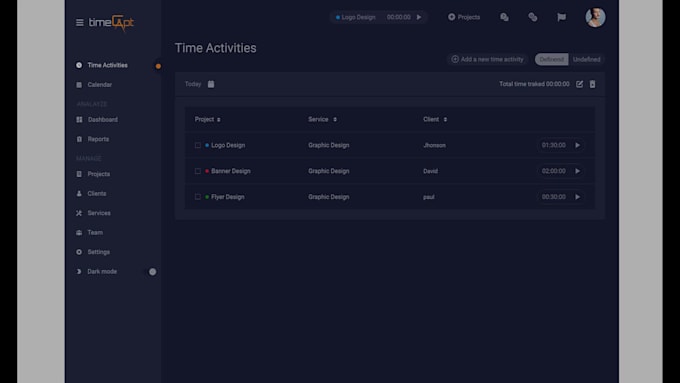The image size is (680, 383).
Task: Open Settings in sidebar
Action: tap(98, 252)
